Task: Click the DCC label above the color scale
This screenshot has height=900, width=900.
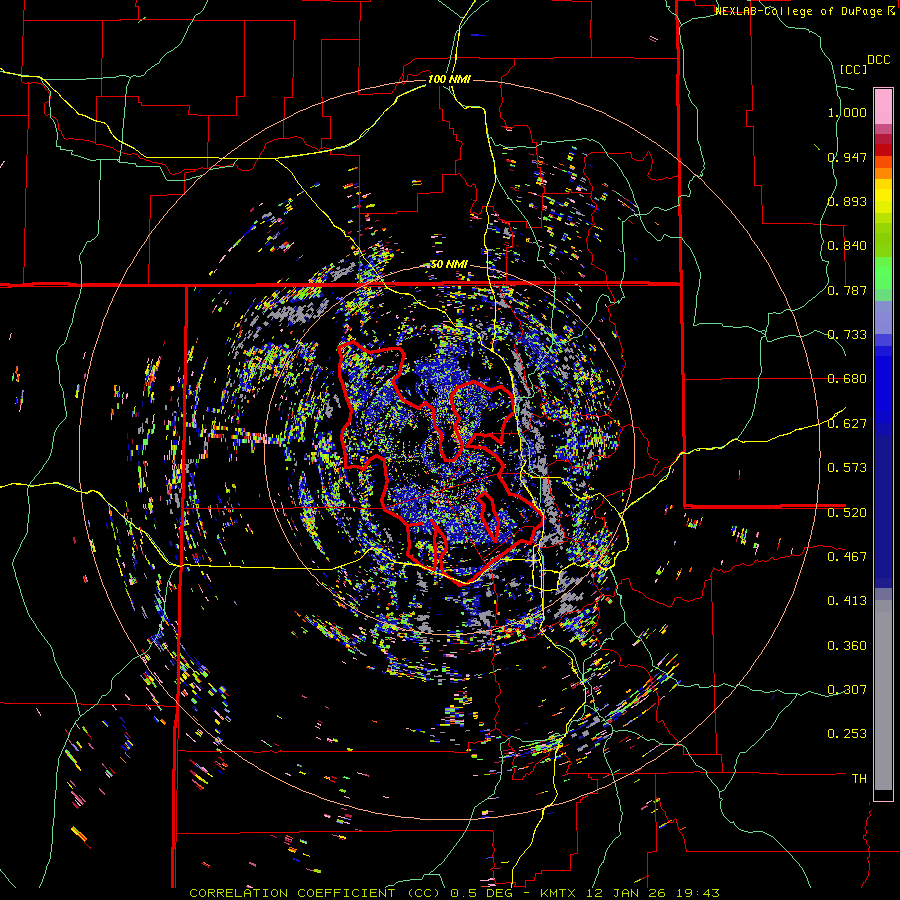Action: point(878,60)
